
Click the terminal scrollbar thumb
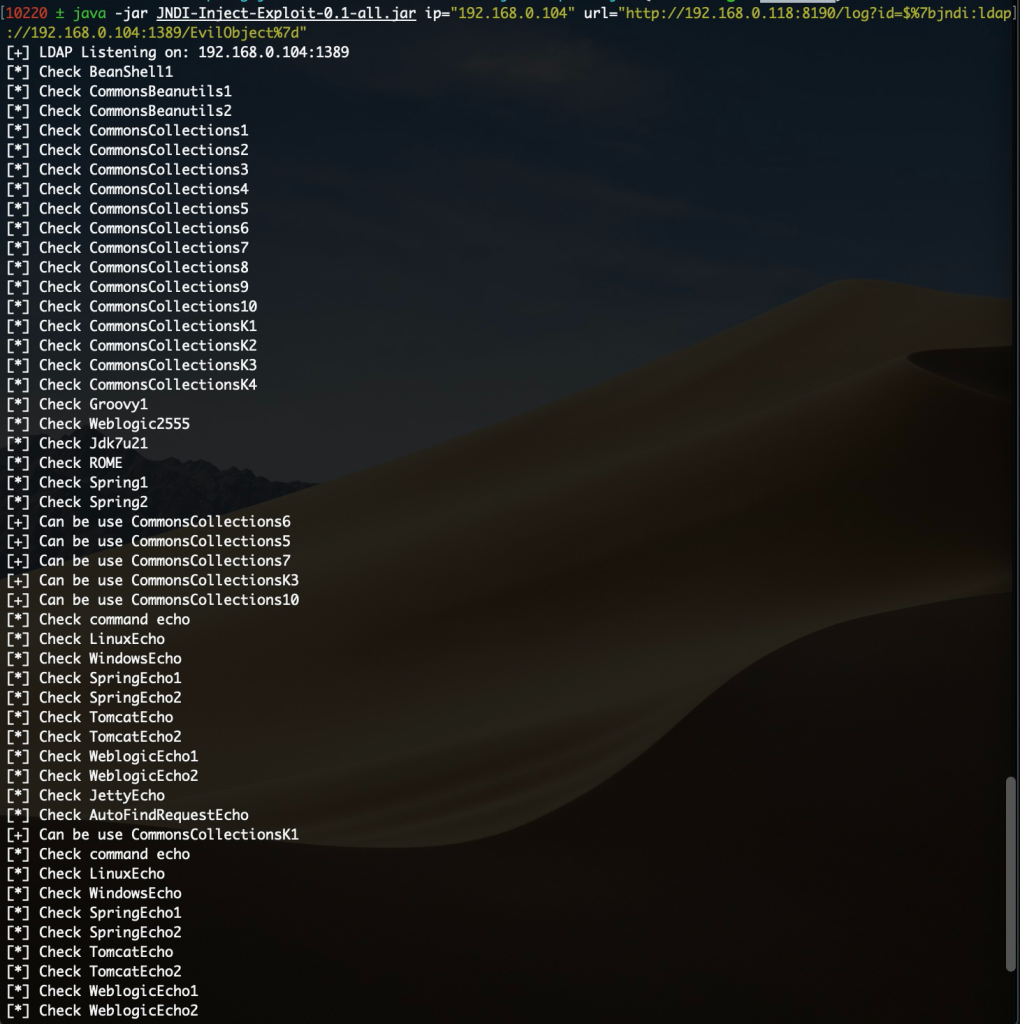click(x=1012, y=874)
